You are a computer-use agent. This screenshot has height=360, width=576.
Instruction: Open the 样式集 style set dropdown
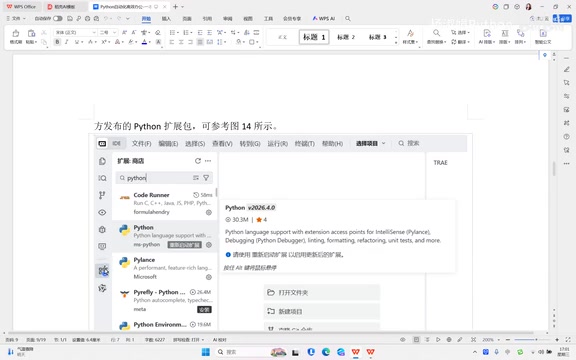[x=410, y=37]
